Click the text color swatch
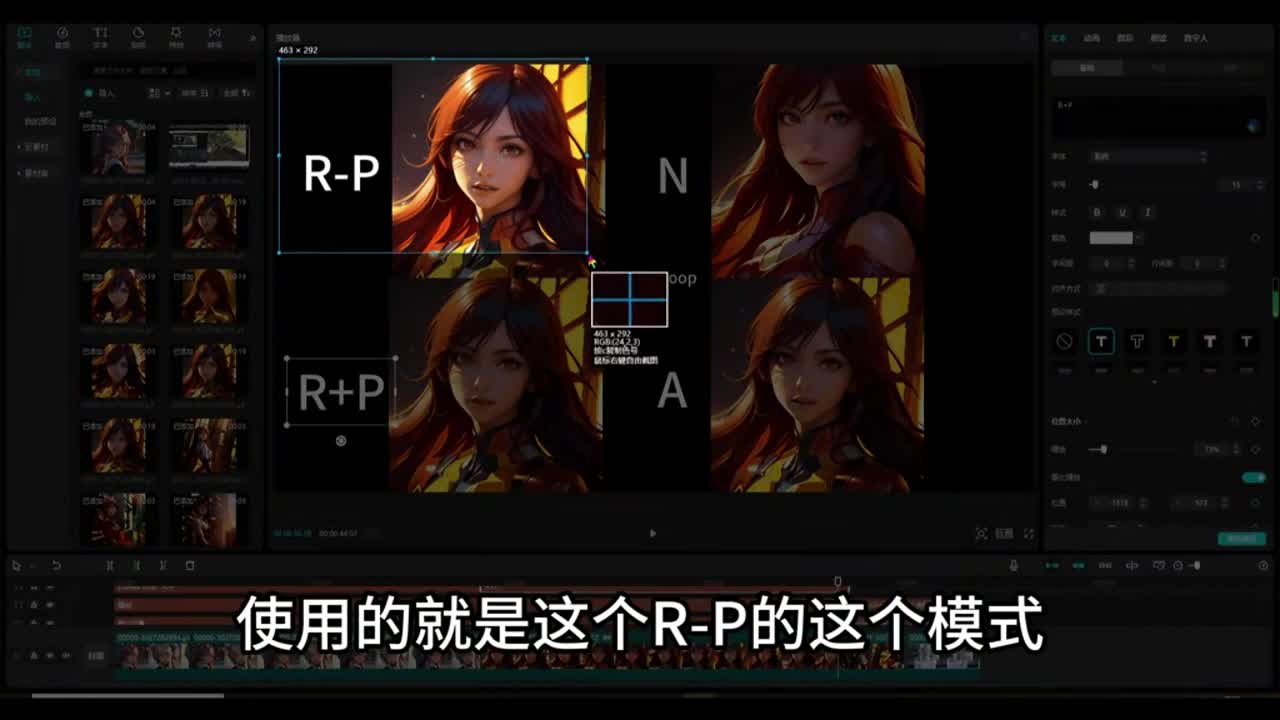Image resolution: width=1280 pixels, height=720 pixels. pos(1111,238)
